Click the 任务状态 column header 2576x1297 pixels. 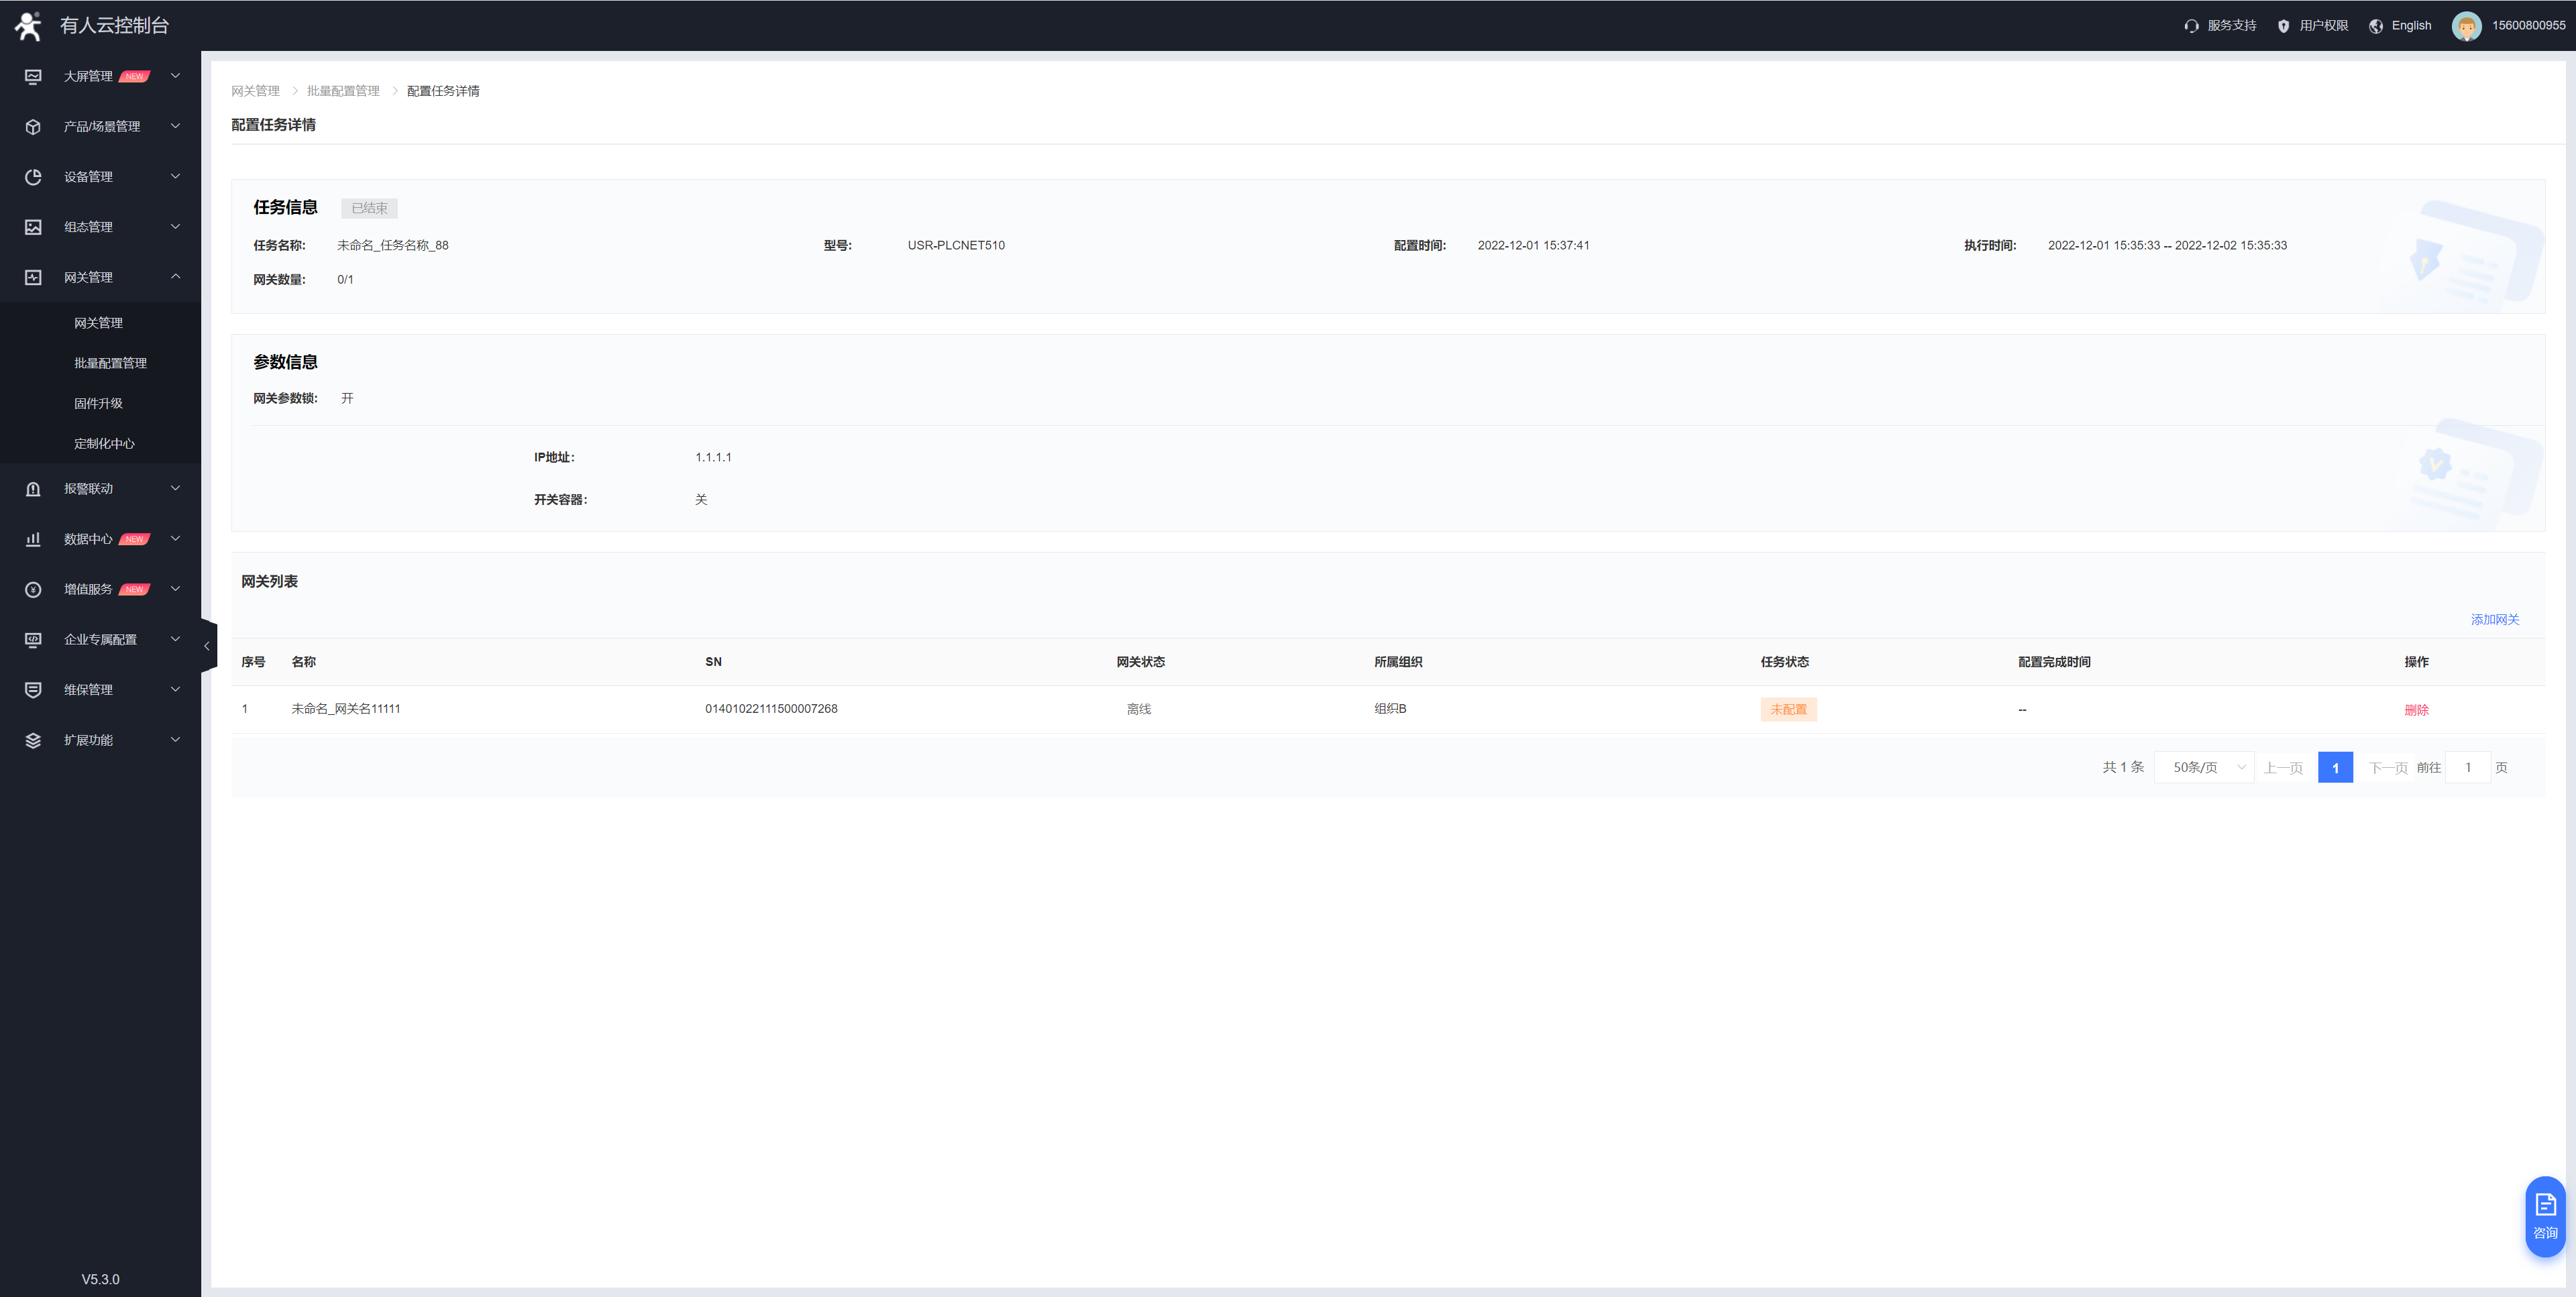click(1784, 662)
